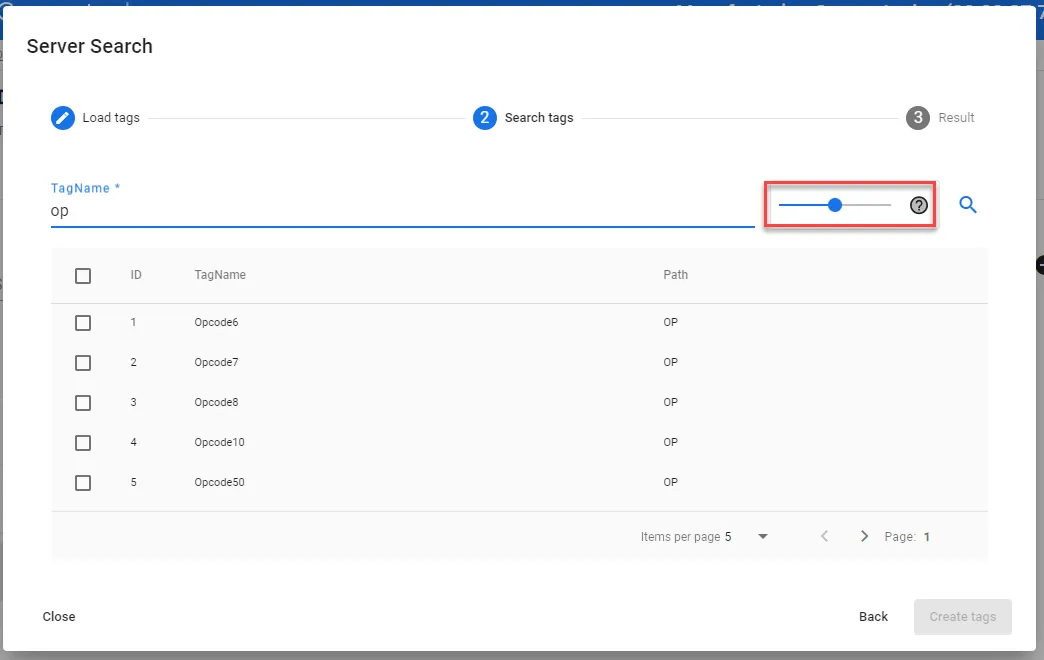Image resolution: width=1044 pixels, height=660 pixels.
Task: Click the OP path in Opcode50 row
Action: click(670, 482)
